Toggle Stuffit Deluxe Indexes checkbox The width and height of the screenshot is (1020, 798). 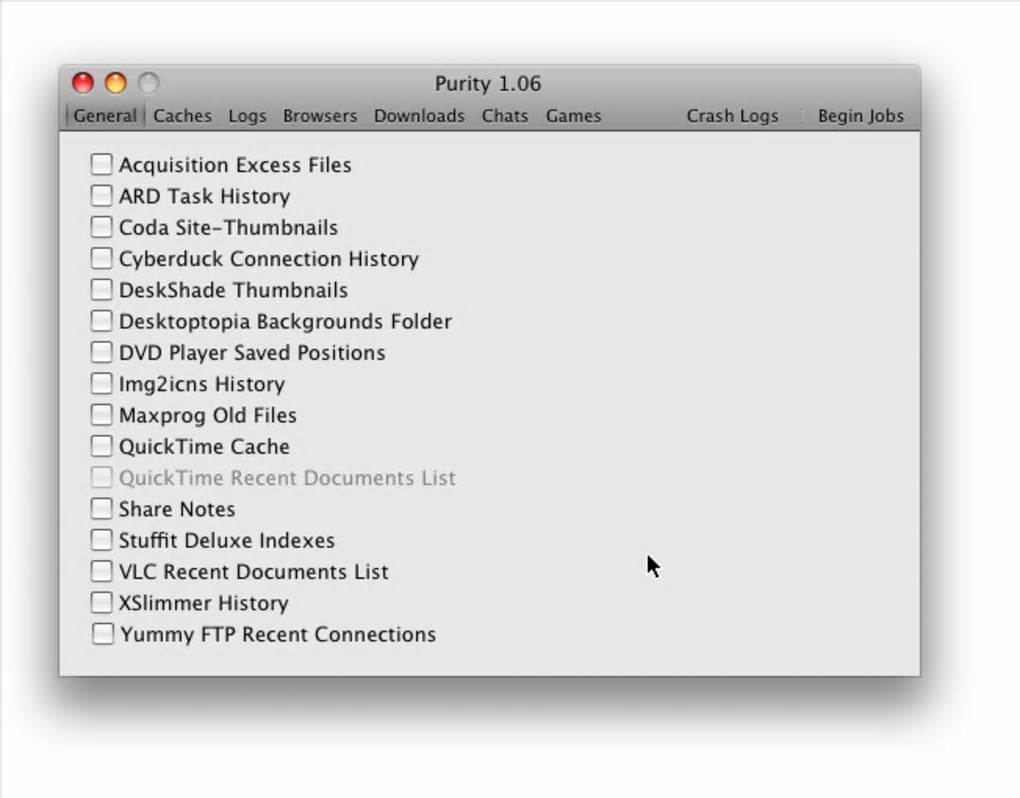coord(101,540)
